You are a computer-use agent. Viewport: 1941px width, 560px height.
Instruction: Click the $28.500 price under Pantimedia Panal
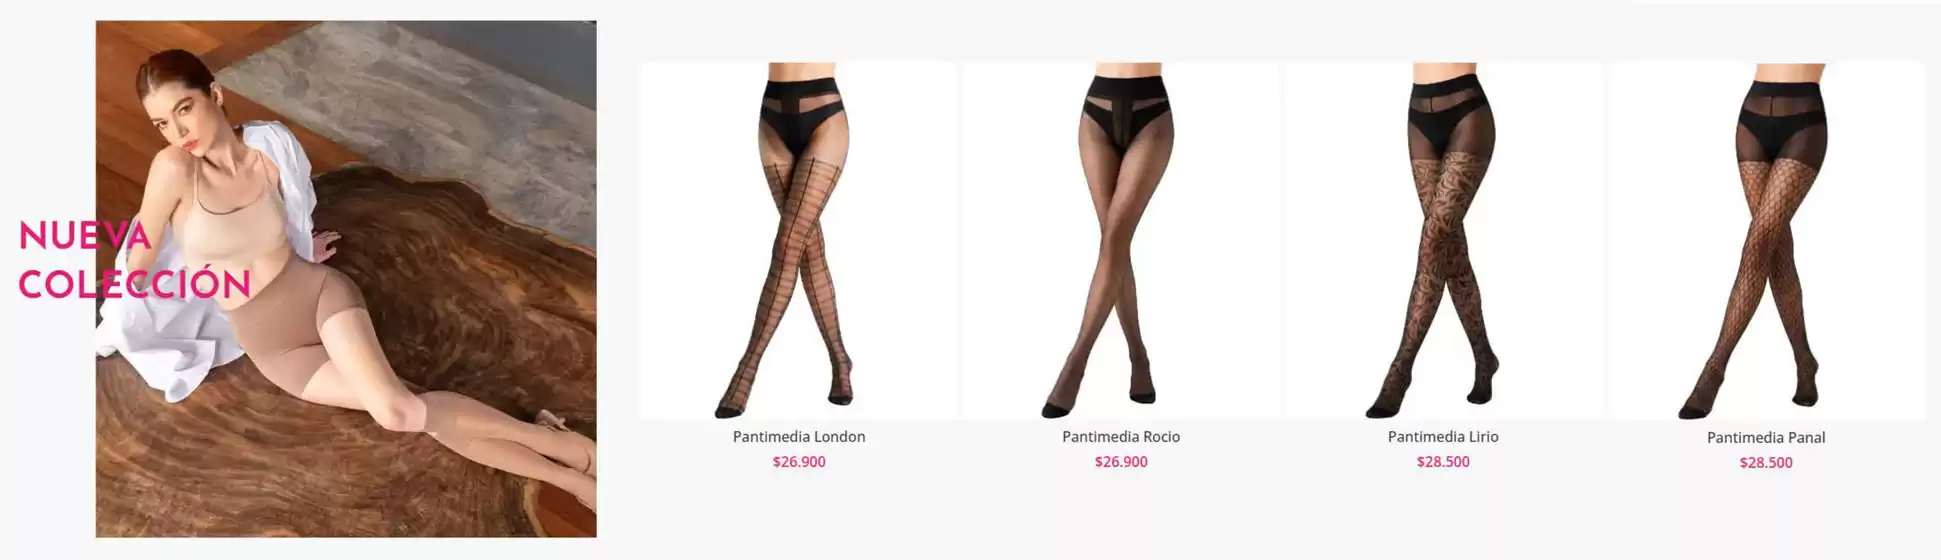[x=1766, y=463]
